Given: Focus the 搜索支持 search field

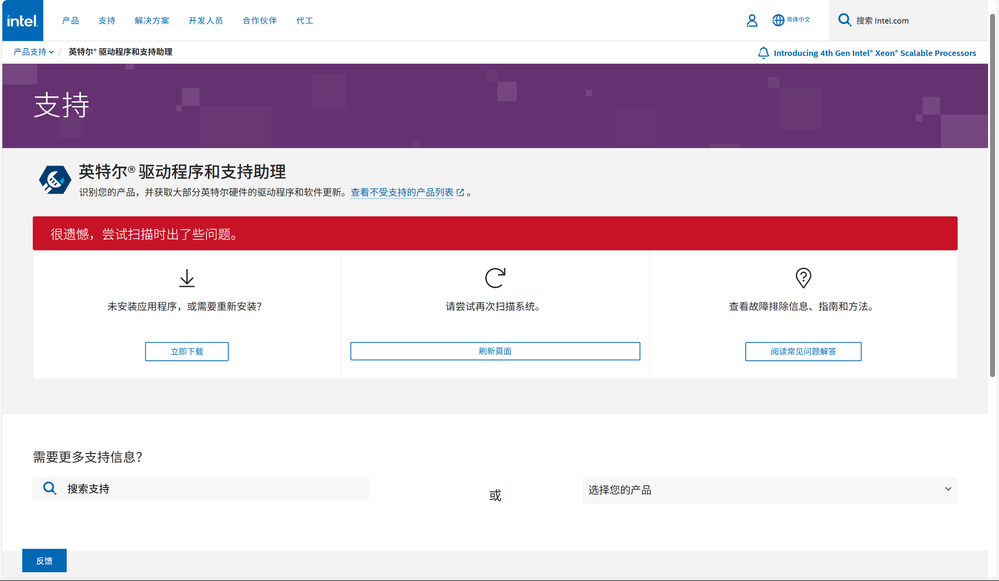Looking at the screenshot, I should 201,489.
